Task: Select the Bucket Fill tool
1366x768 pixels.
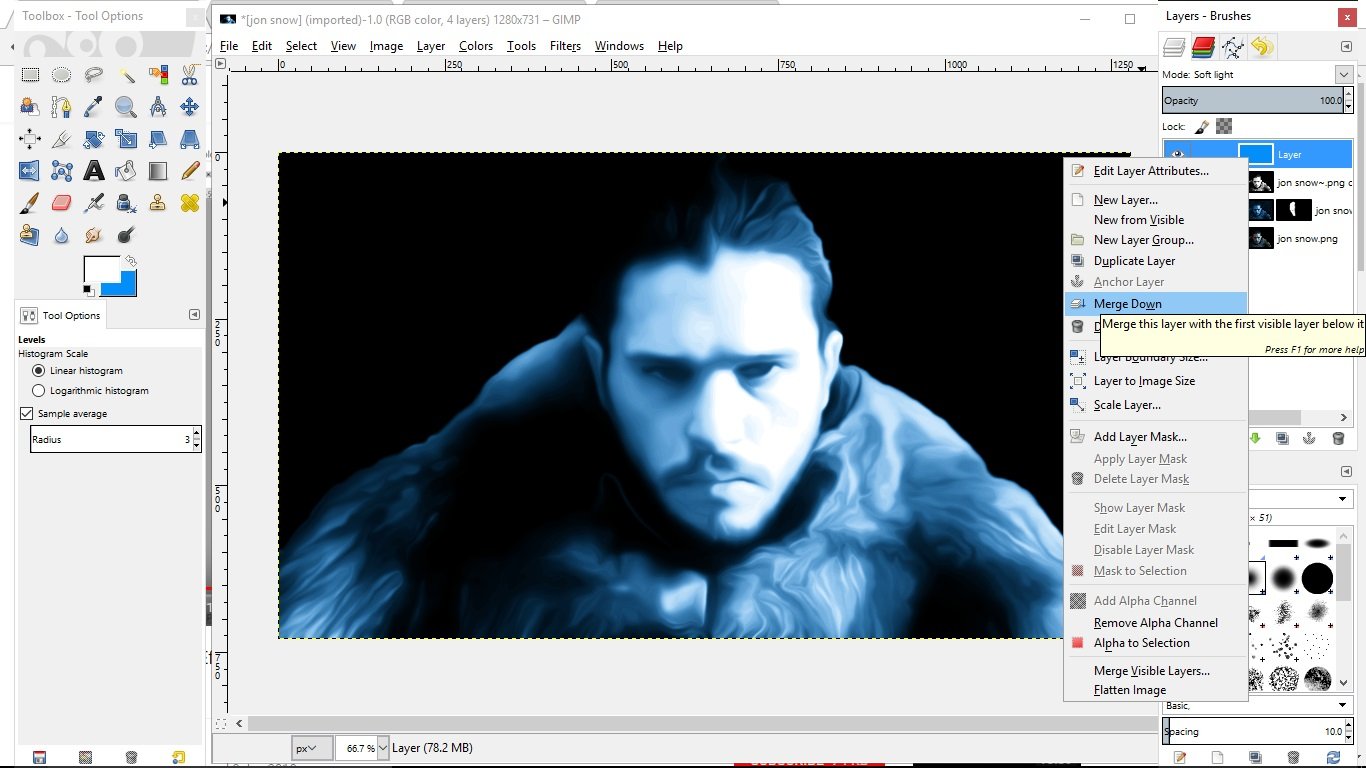Action: (126, 171)
